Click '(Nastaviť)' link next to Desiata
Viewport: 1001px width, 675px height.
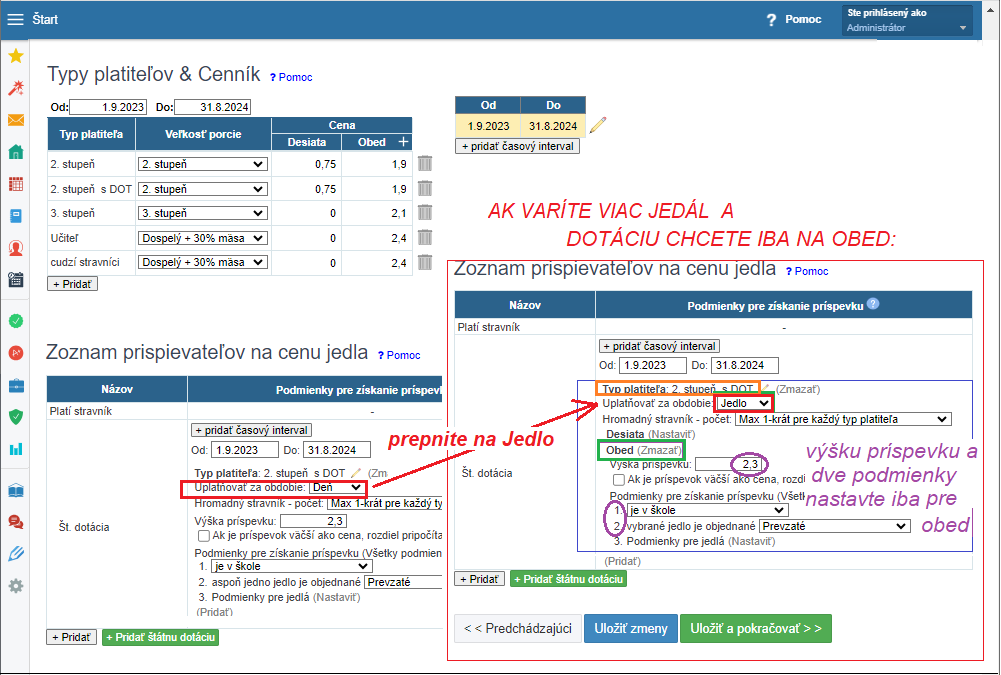[x=672, y=434]
